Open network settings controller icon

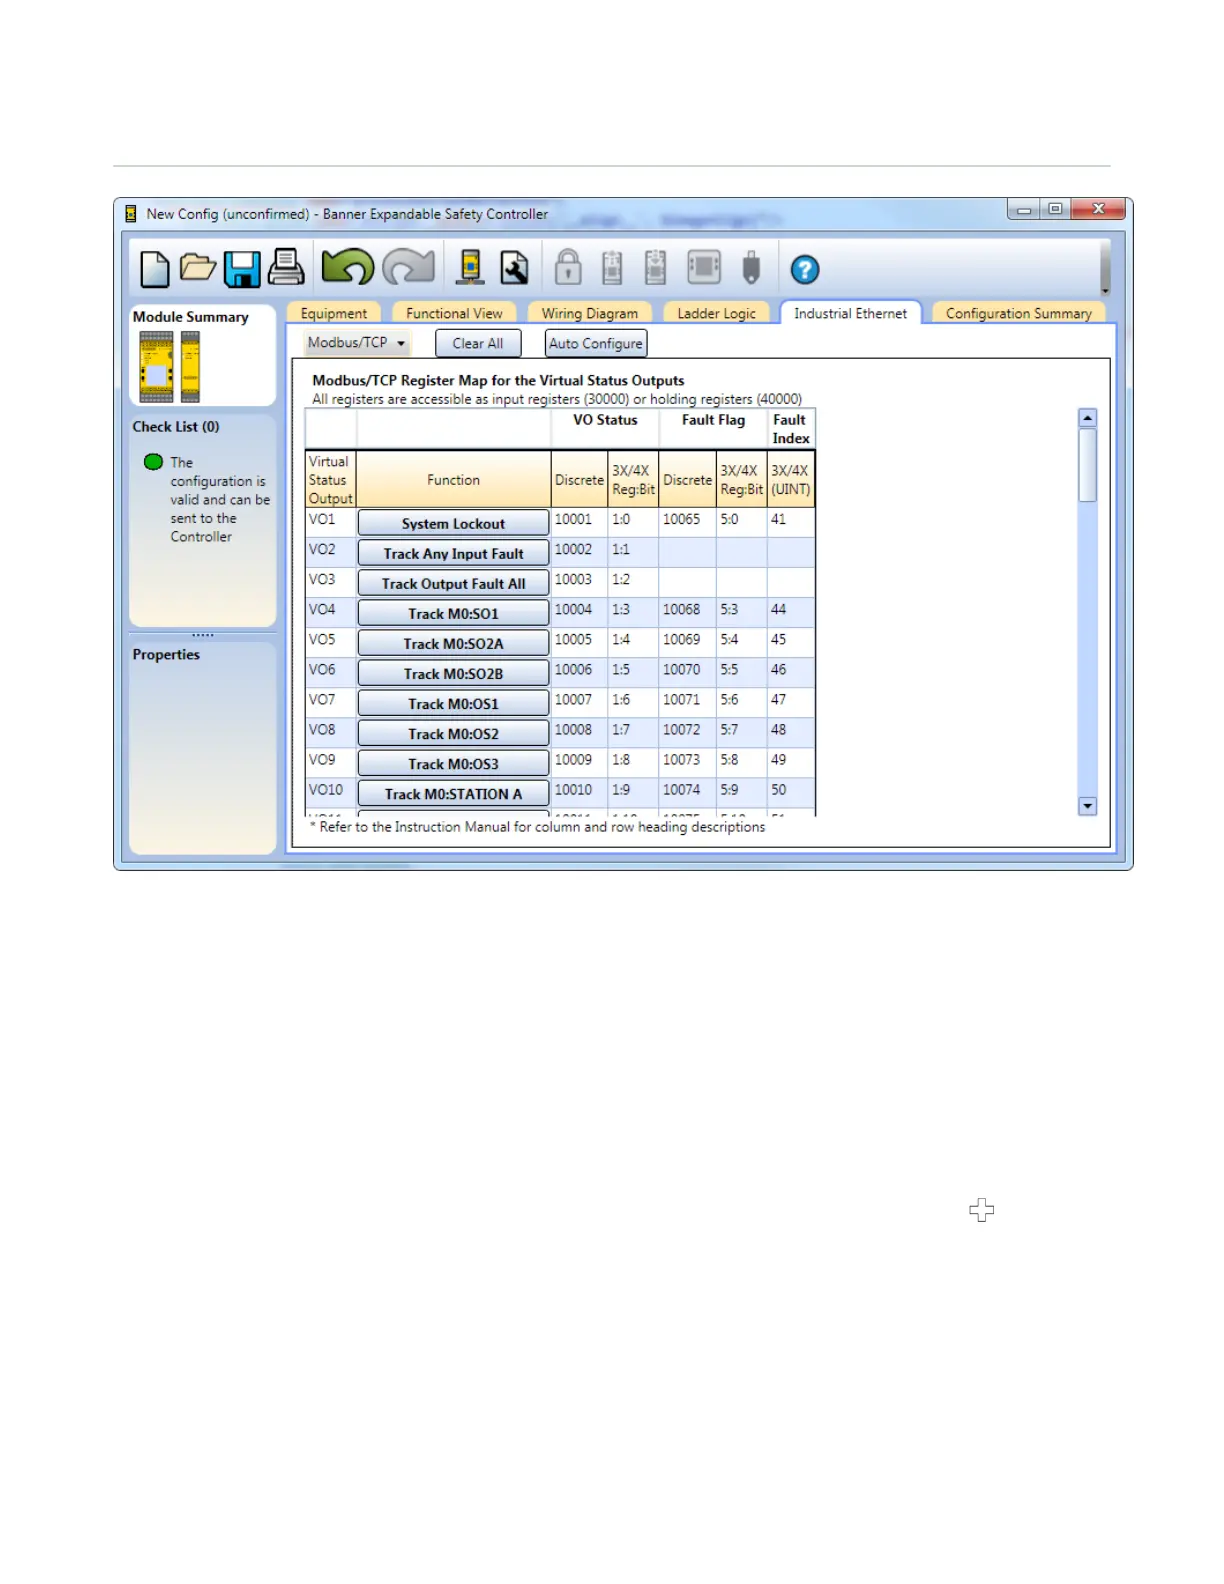click(470, 267)
